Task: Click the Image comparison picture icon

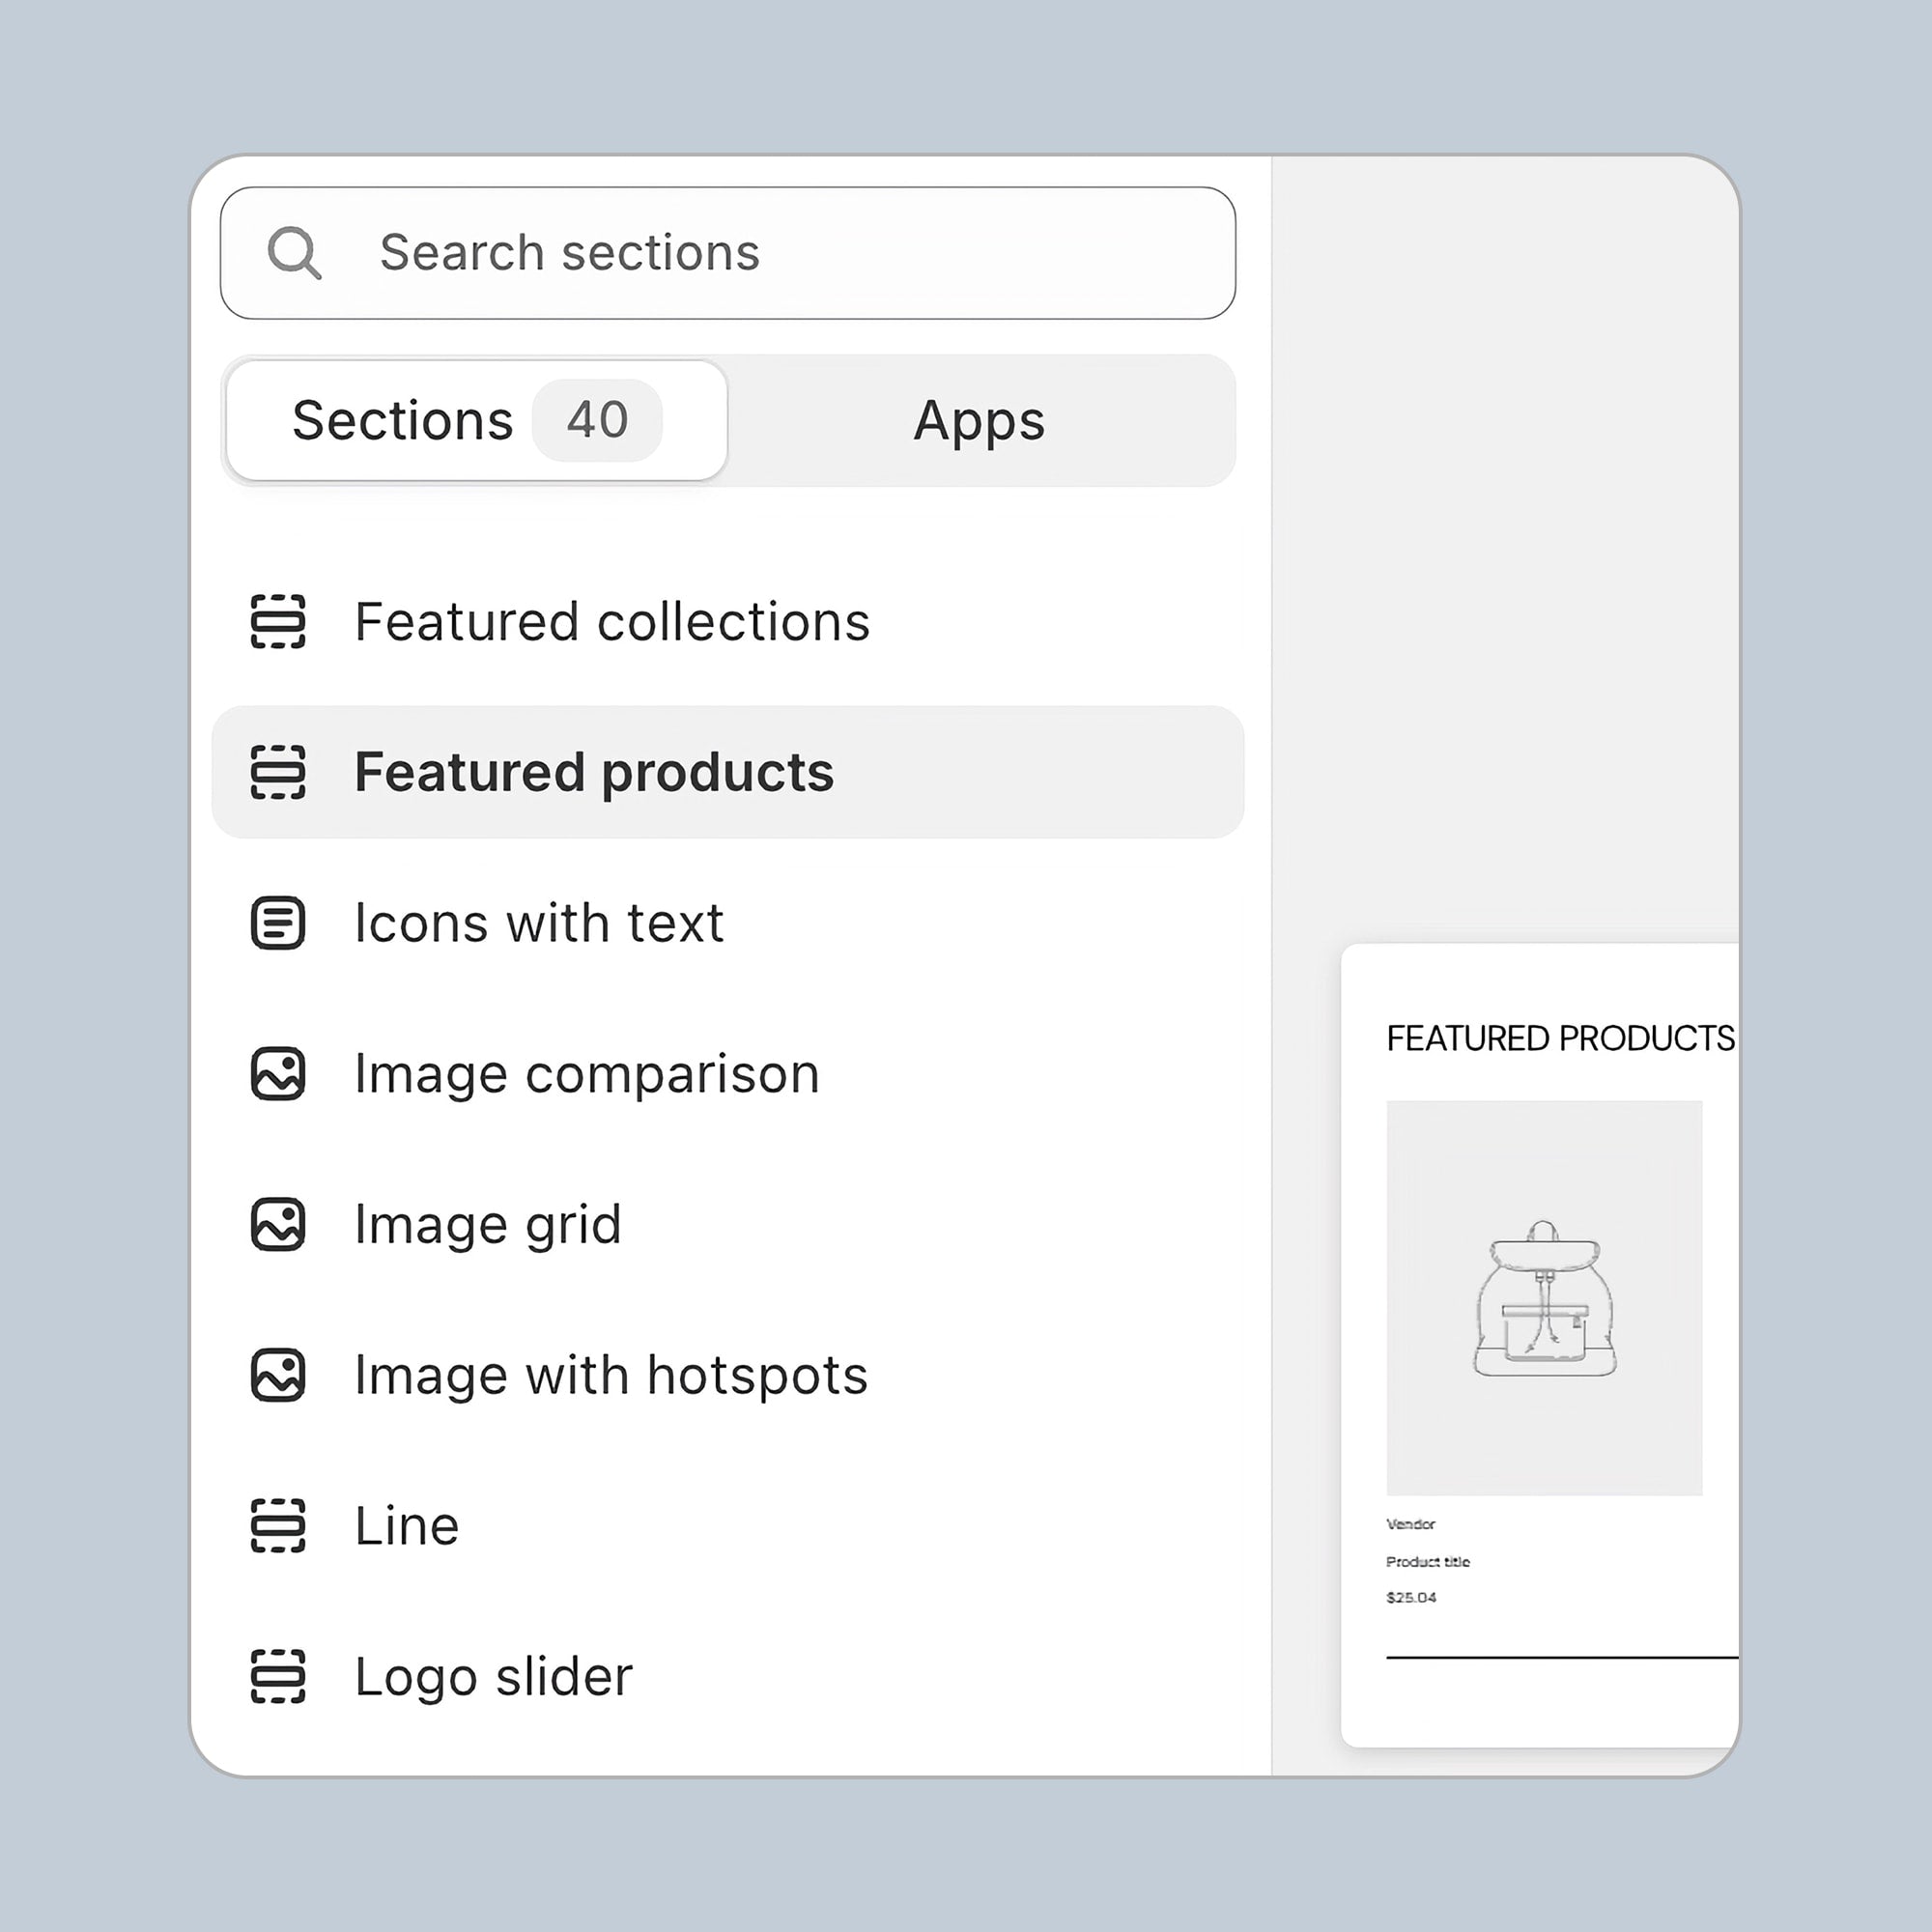Action: click(x=278, y=1074)
